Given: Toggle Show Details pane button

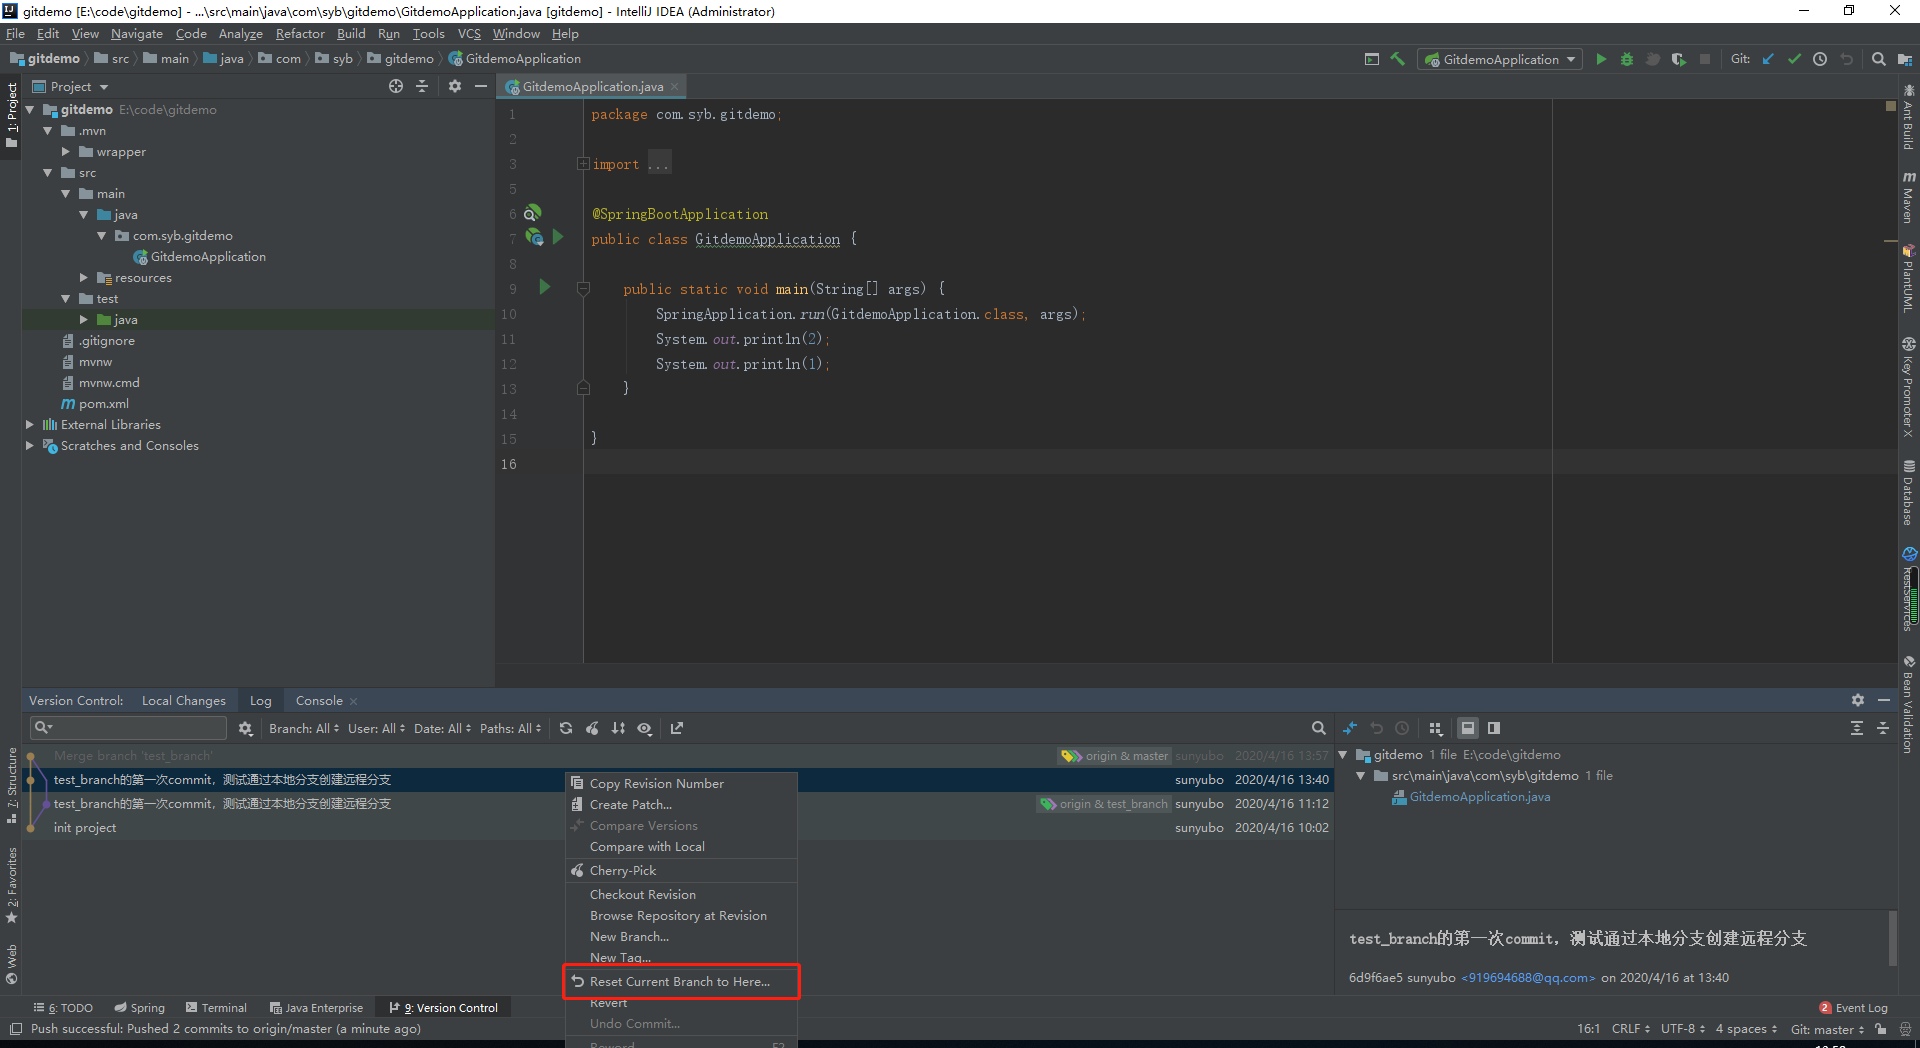Looking at the screenshot, I should coord(1468,728).
